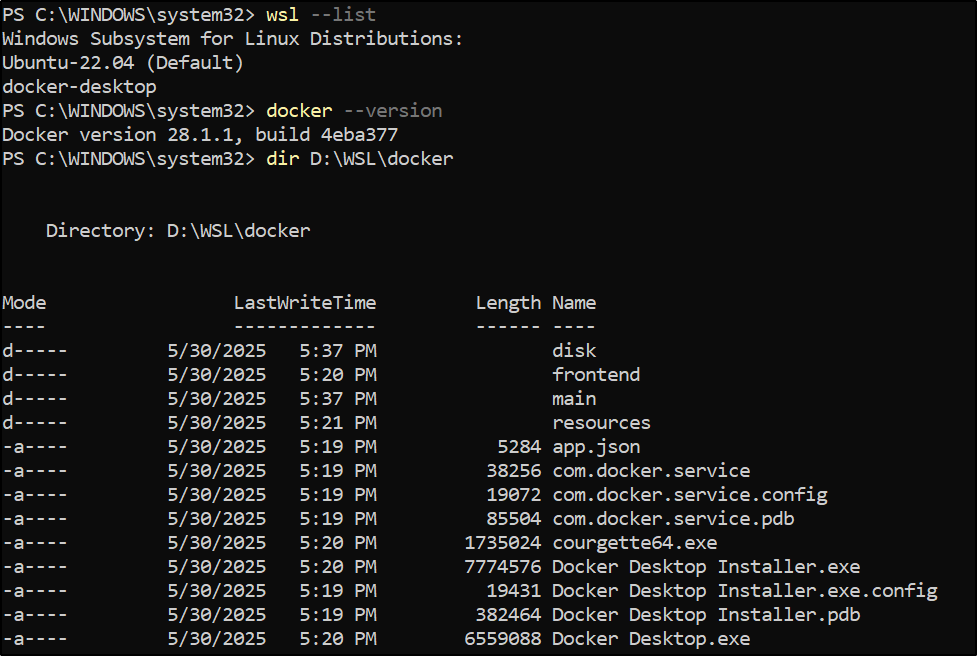Click the 'resources' directory name
The height and width of the screenshot is (656, 977).
[x=601, y=423]
